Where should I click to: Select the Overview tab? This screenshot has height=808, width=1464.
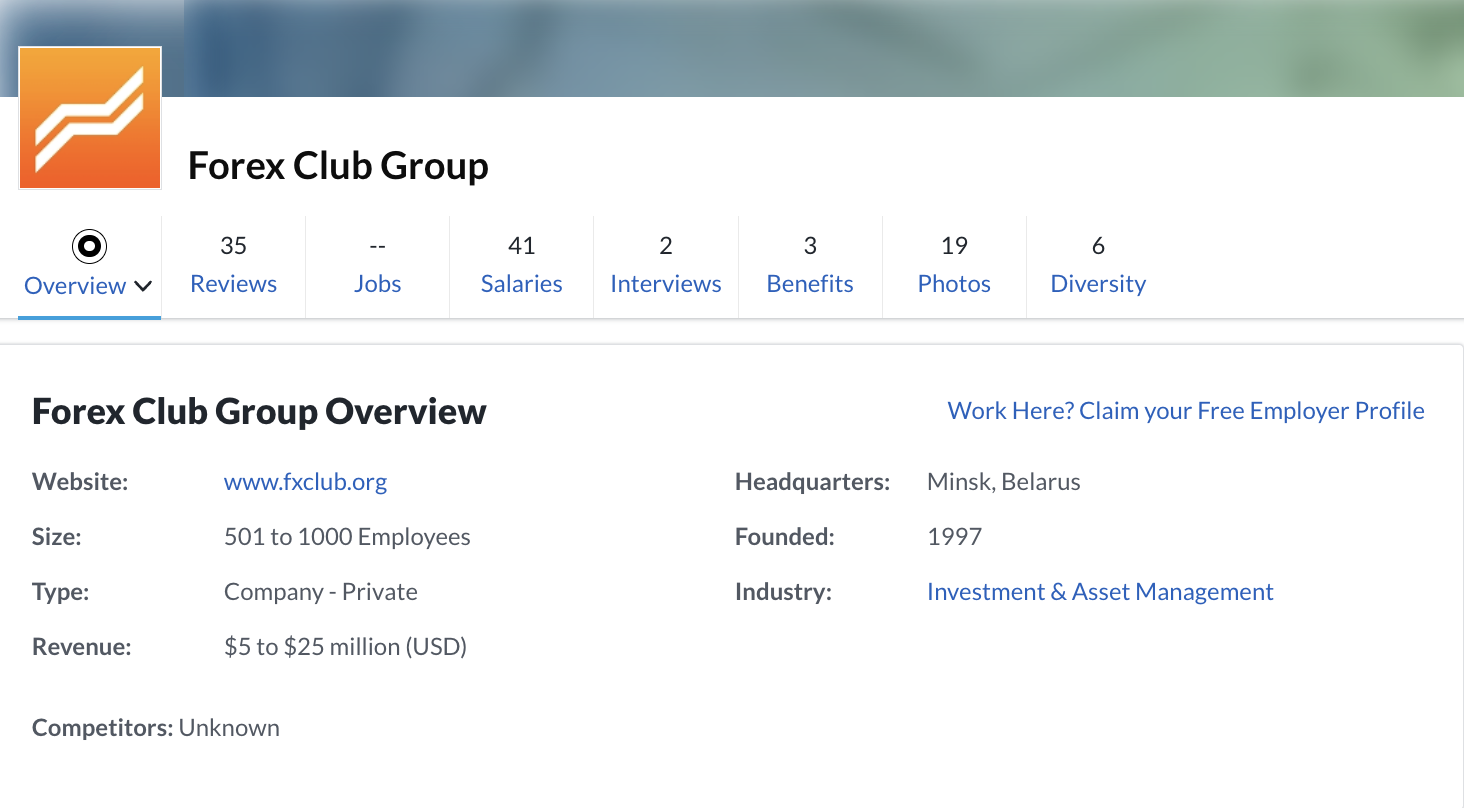[x=89, y=266]
